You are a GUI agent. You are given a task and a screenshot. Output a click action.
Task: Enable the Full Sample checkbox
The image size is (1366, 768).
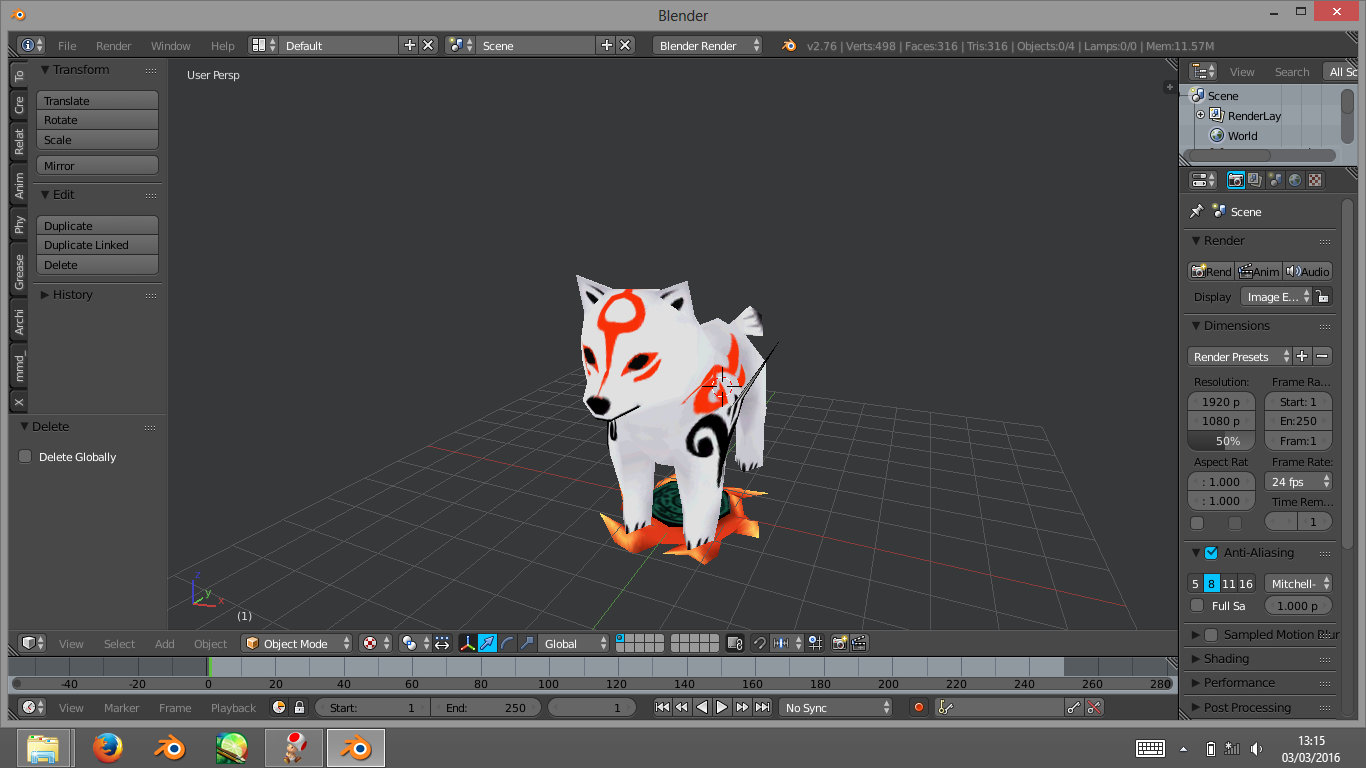point(1197,605)
